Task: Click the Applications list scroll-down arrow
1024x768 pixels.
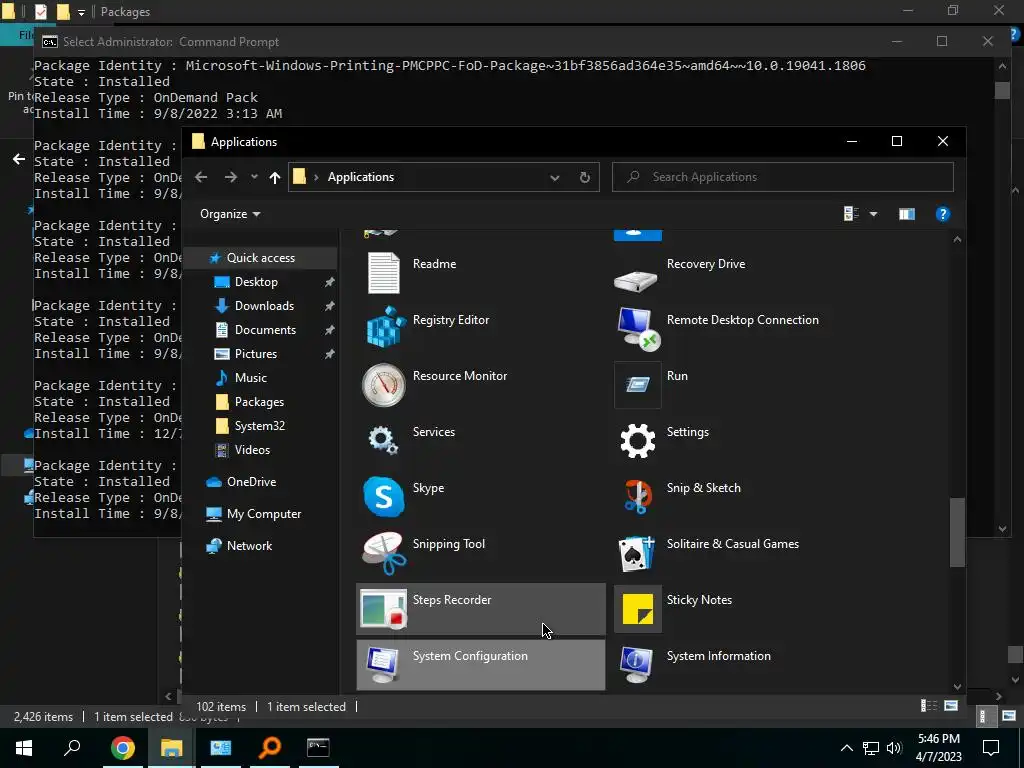Action: click(x=957, y=686)
